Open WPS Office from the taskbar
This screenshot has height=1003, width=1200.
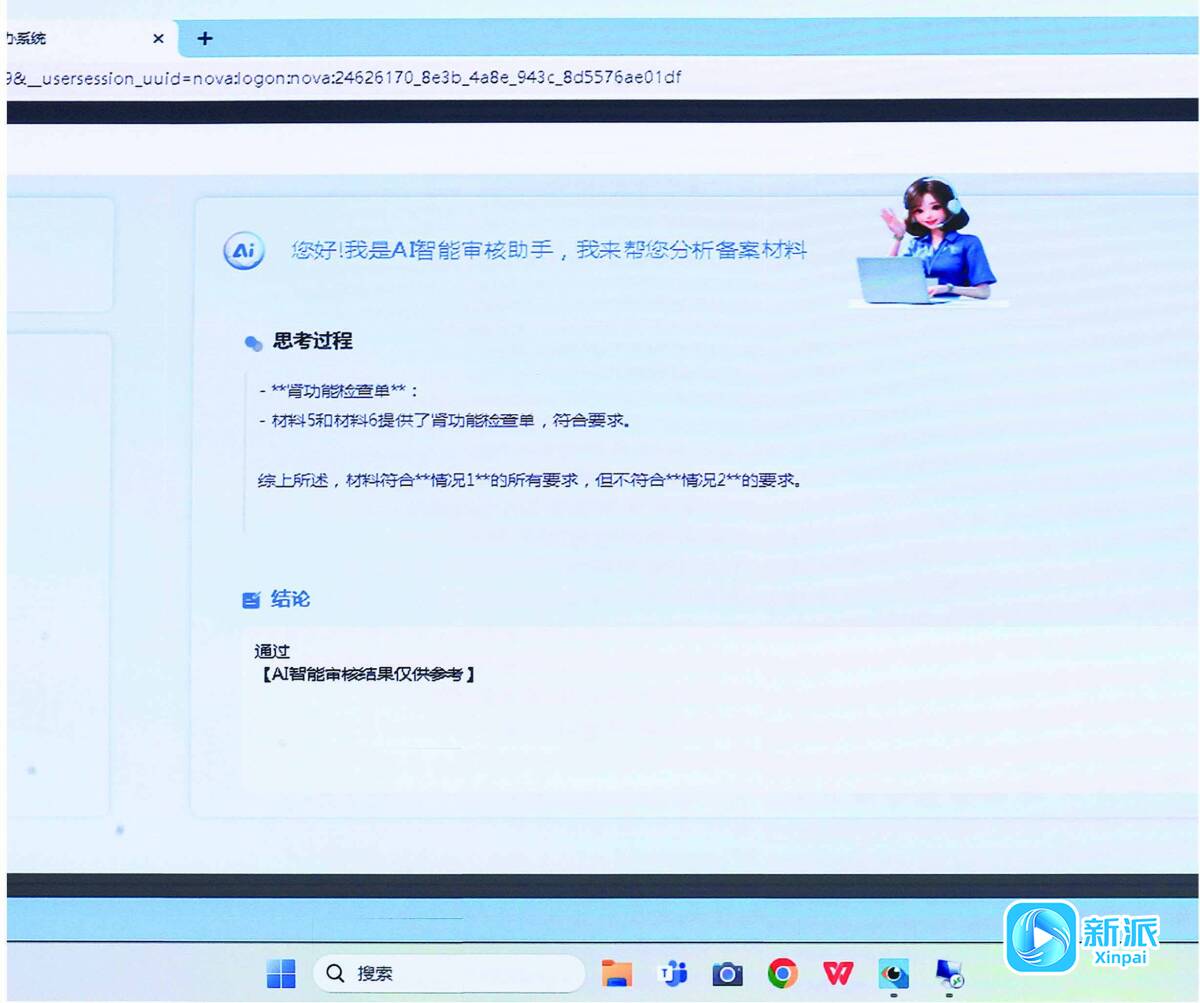coord(838,972)
